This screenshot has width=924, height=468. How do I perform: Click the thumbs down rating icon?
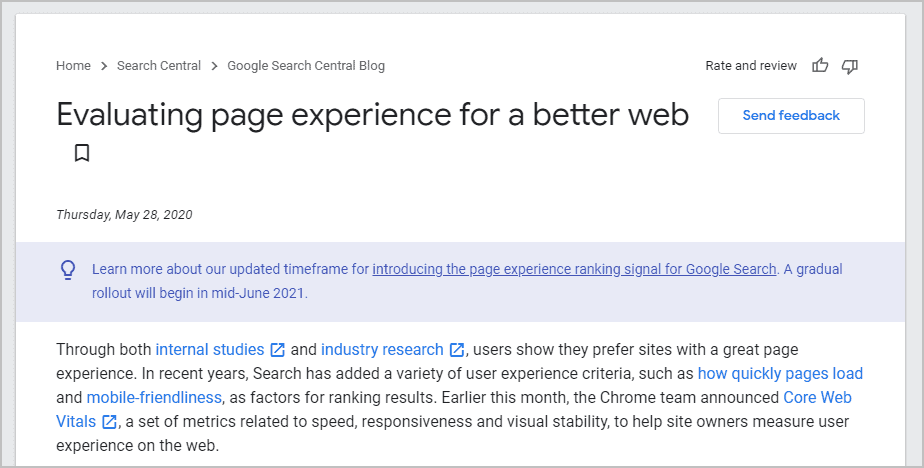pos(849,66)
